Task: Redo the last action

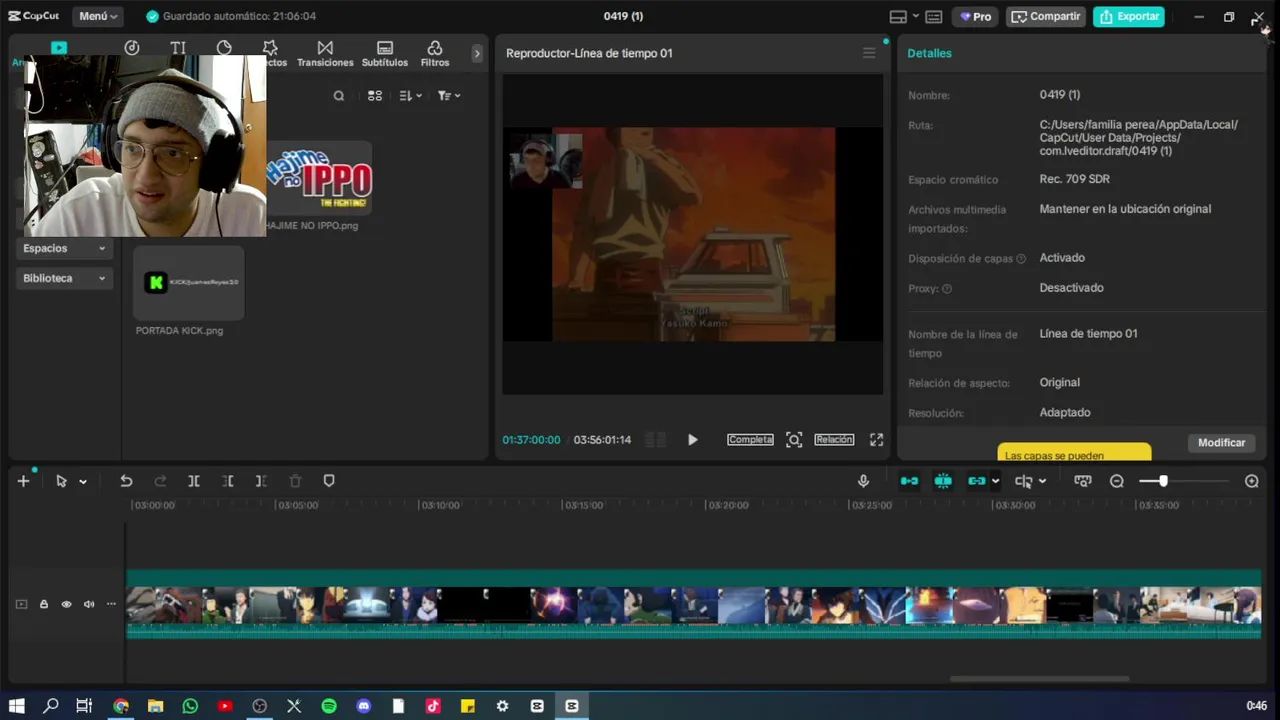Action: point(160,481)
